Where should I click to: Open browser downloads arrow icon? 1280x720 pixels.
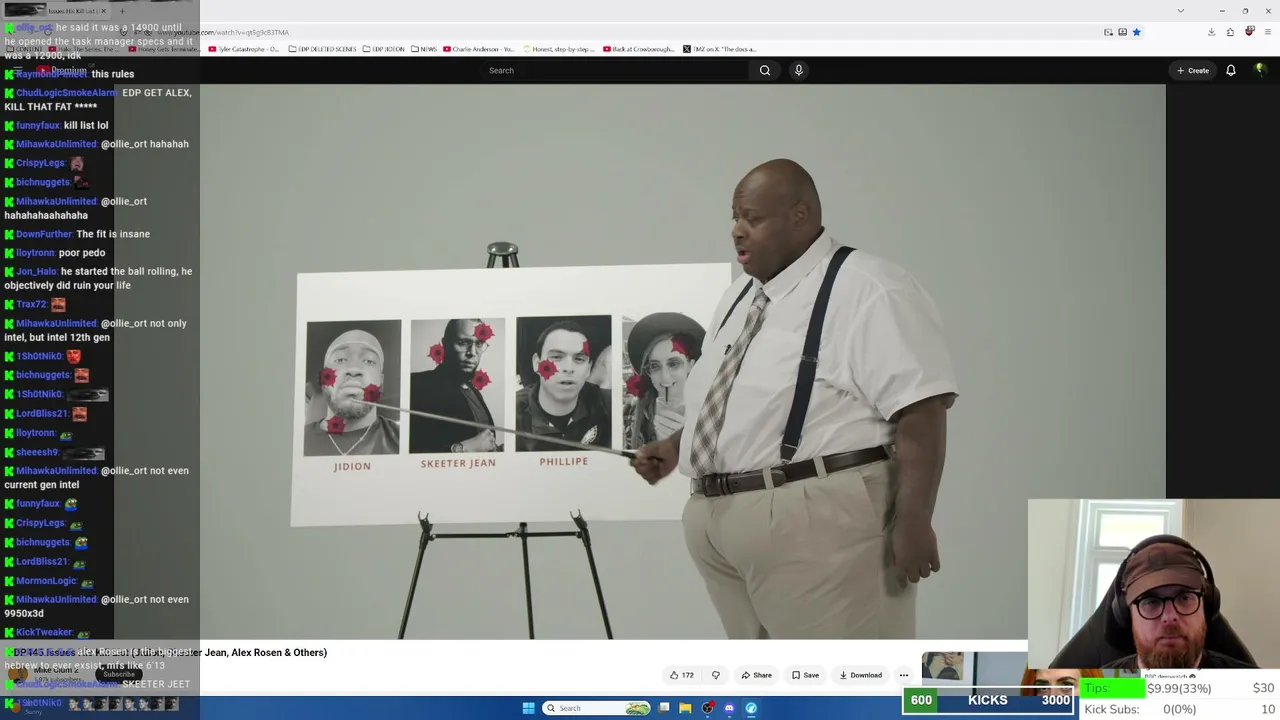tap(1211, 32)
